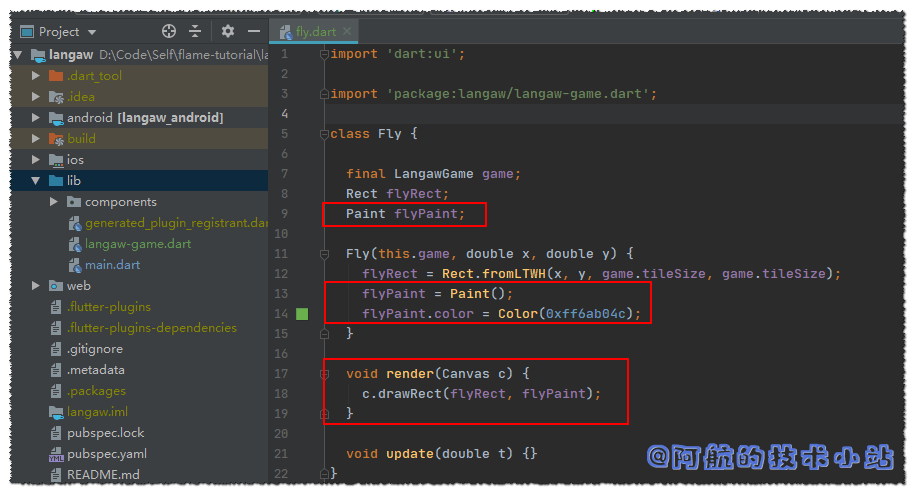Expand the android folder node
Image resolution: width=915 pixels, height=494 pixels.
37,118
